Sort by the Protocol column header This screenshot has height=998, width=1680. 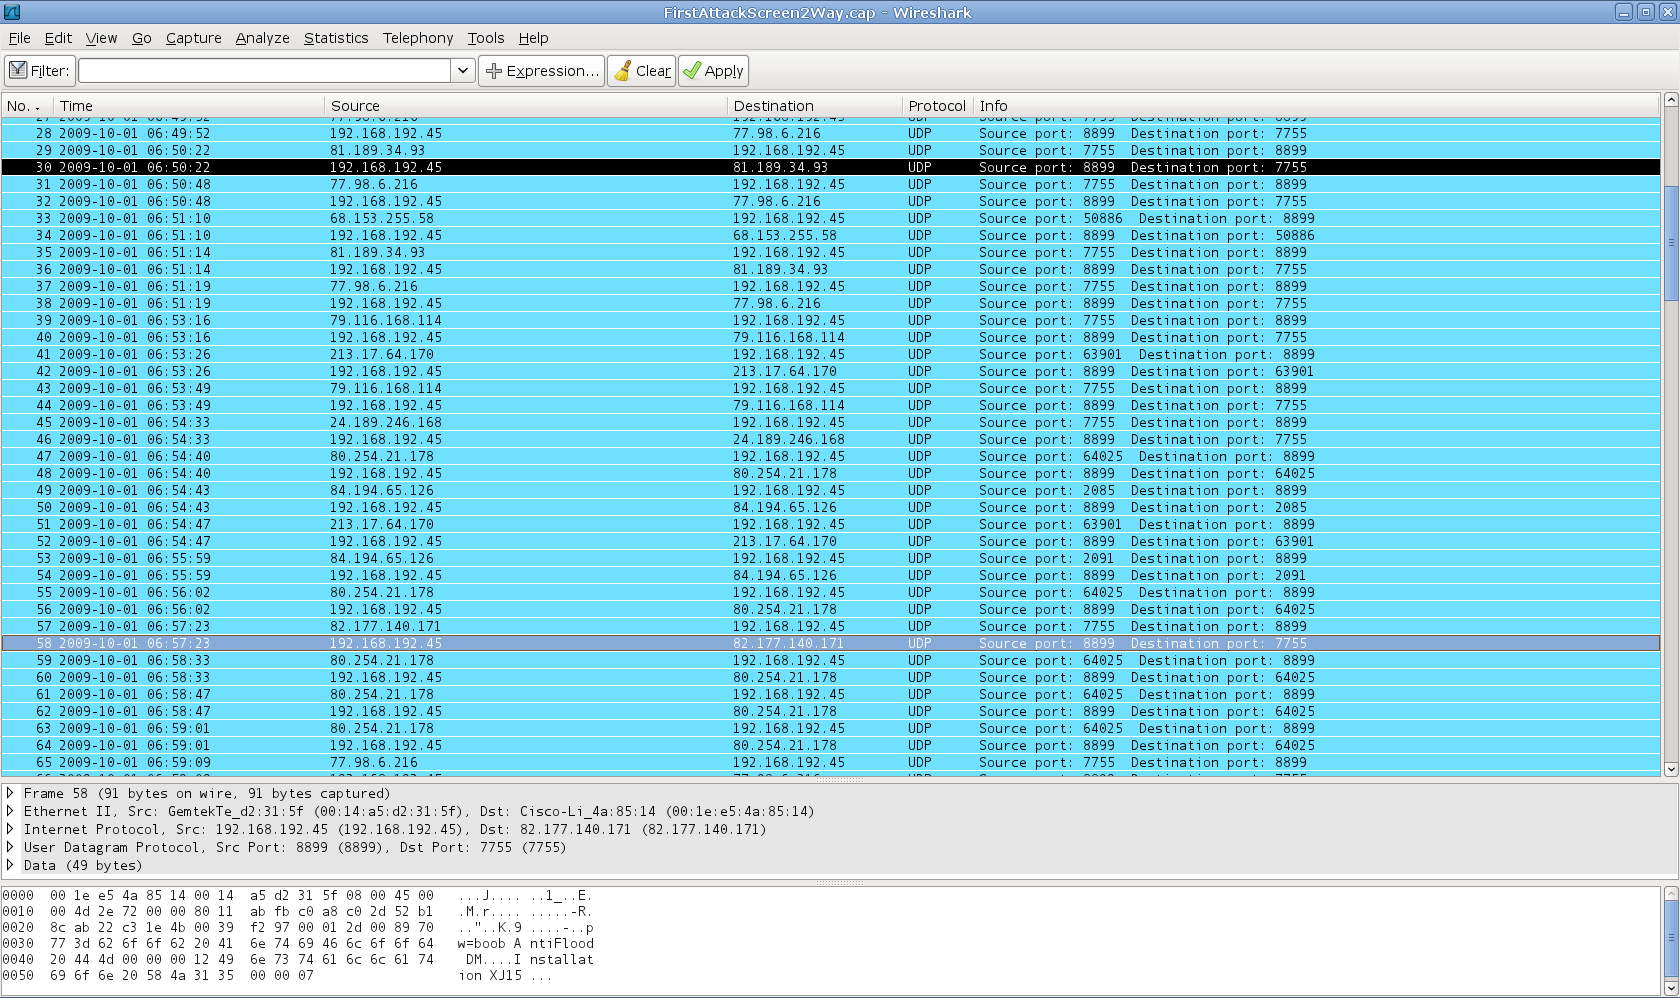click(937, 106)
